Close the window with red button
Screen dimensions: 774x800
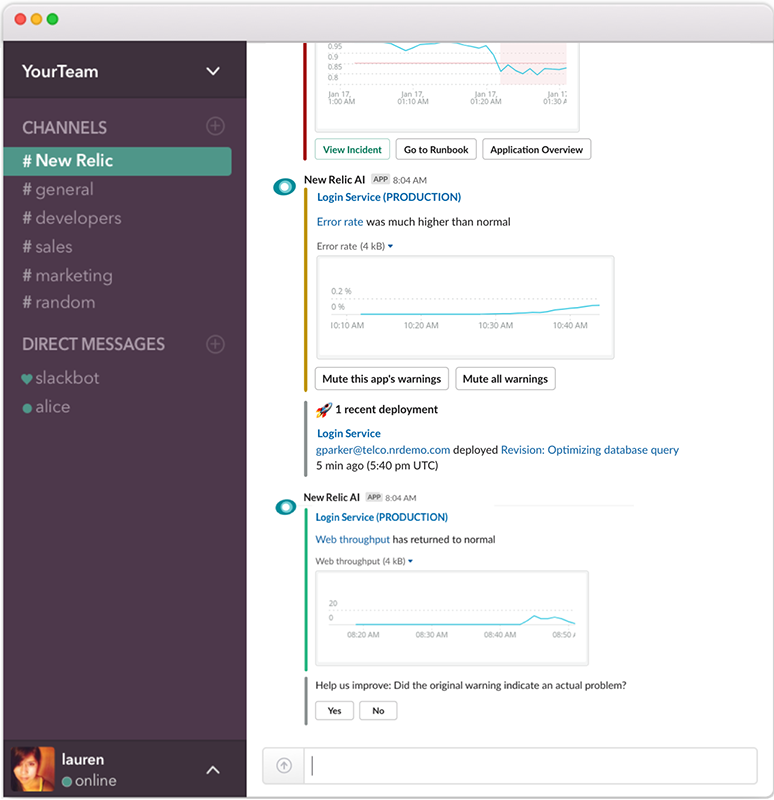[20, 19]
